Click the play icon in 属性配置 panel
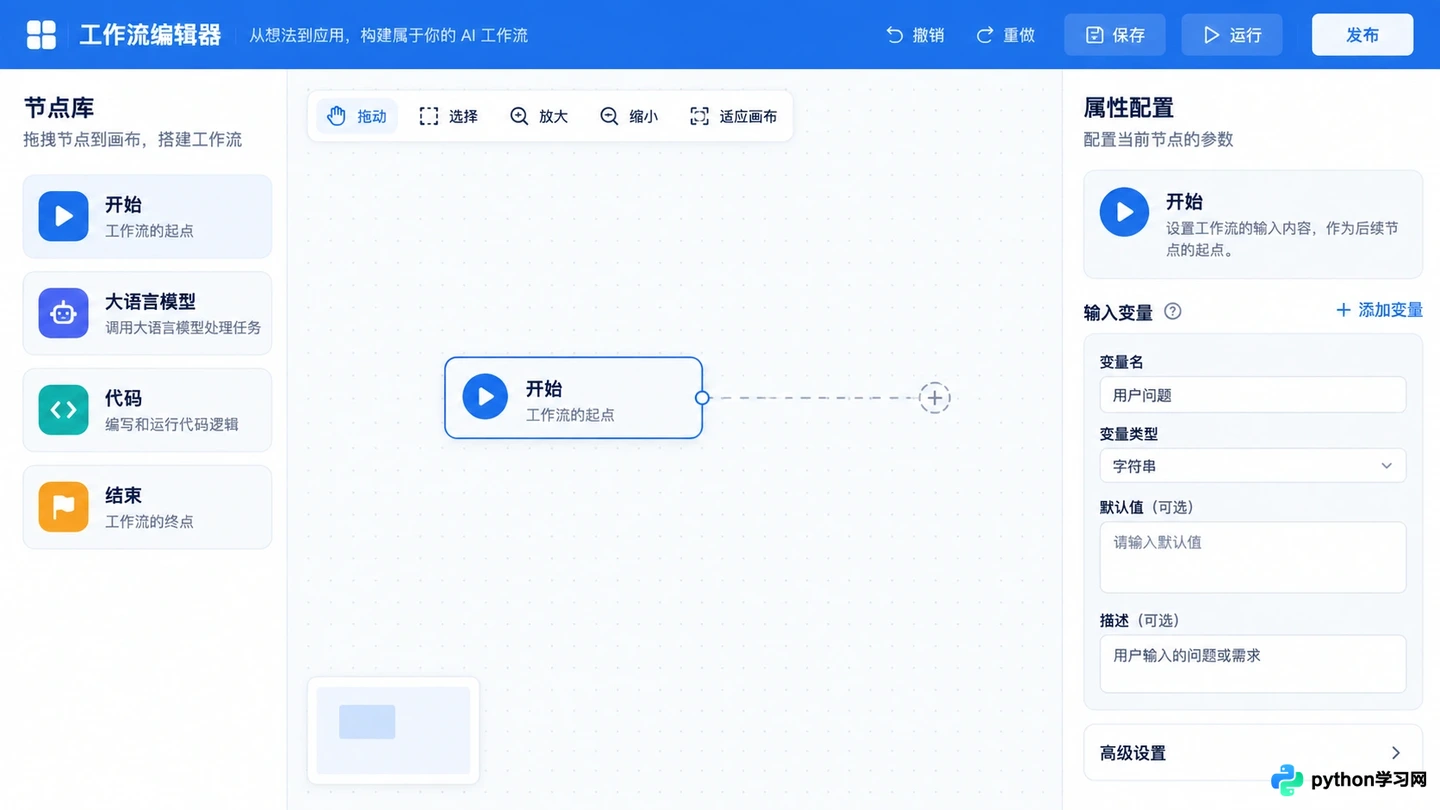This screenshot has width=1440, height=810. (1124, 212)
